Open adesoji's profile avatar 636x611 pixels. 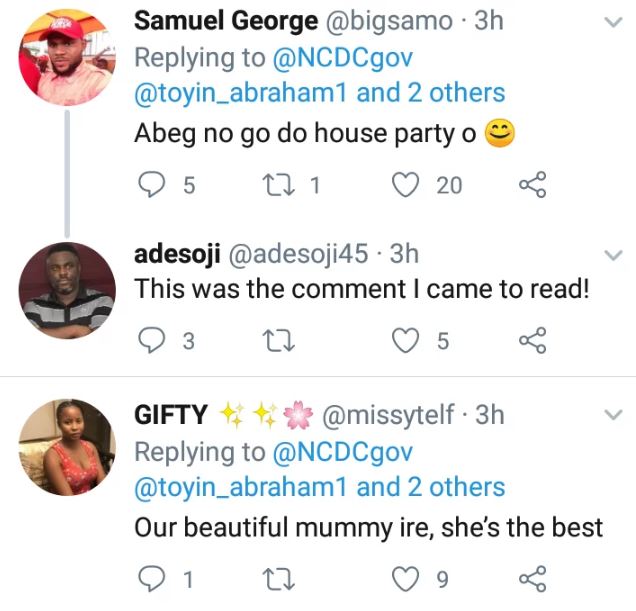[67, 289]
